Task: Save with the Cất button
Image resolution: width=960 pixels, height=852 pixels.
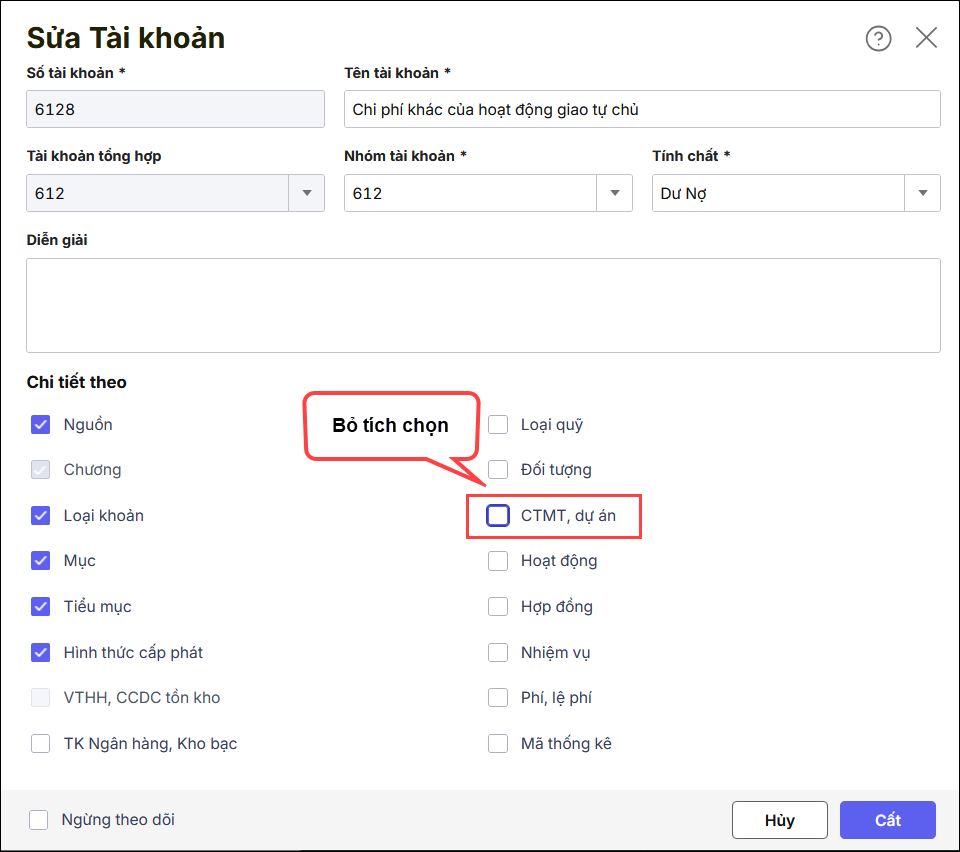Action: [x=888, y=820]
